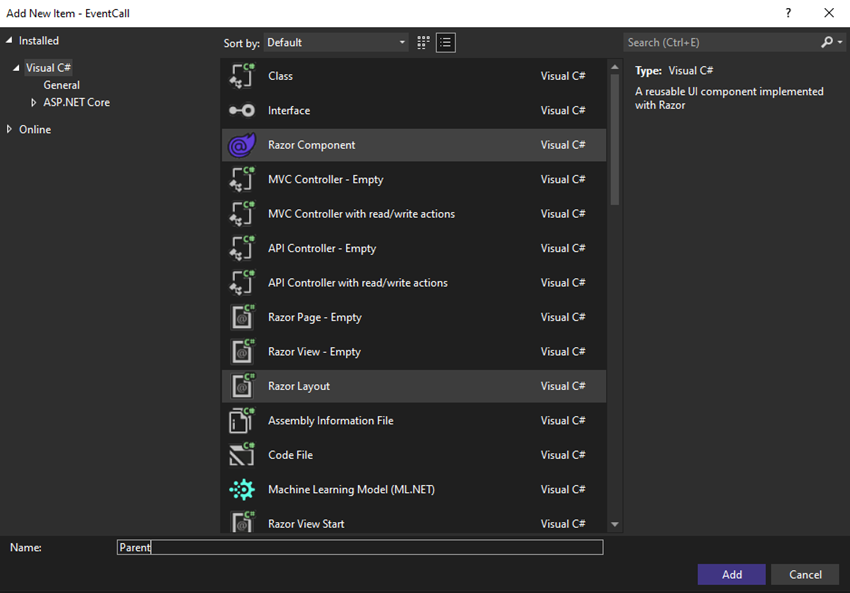Click the Razor Layout template icon
Image resolution: width=850 pixels, height=593 pixels.
[242, 386]
